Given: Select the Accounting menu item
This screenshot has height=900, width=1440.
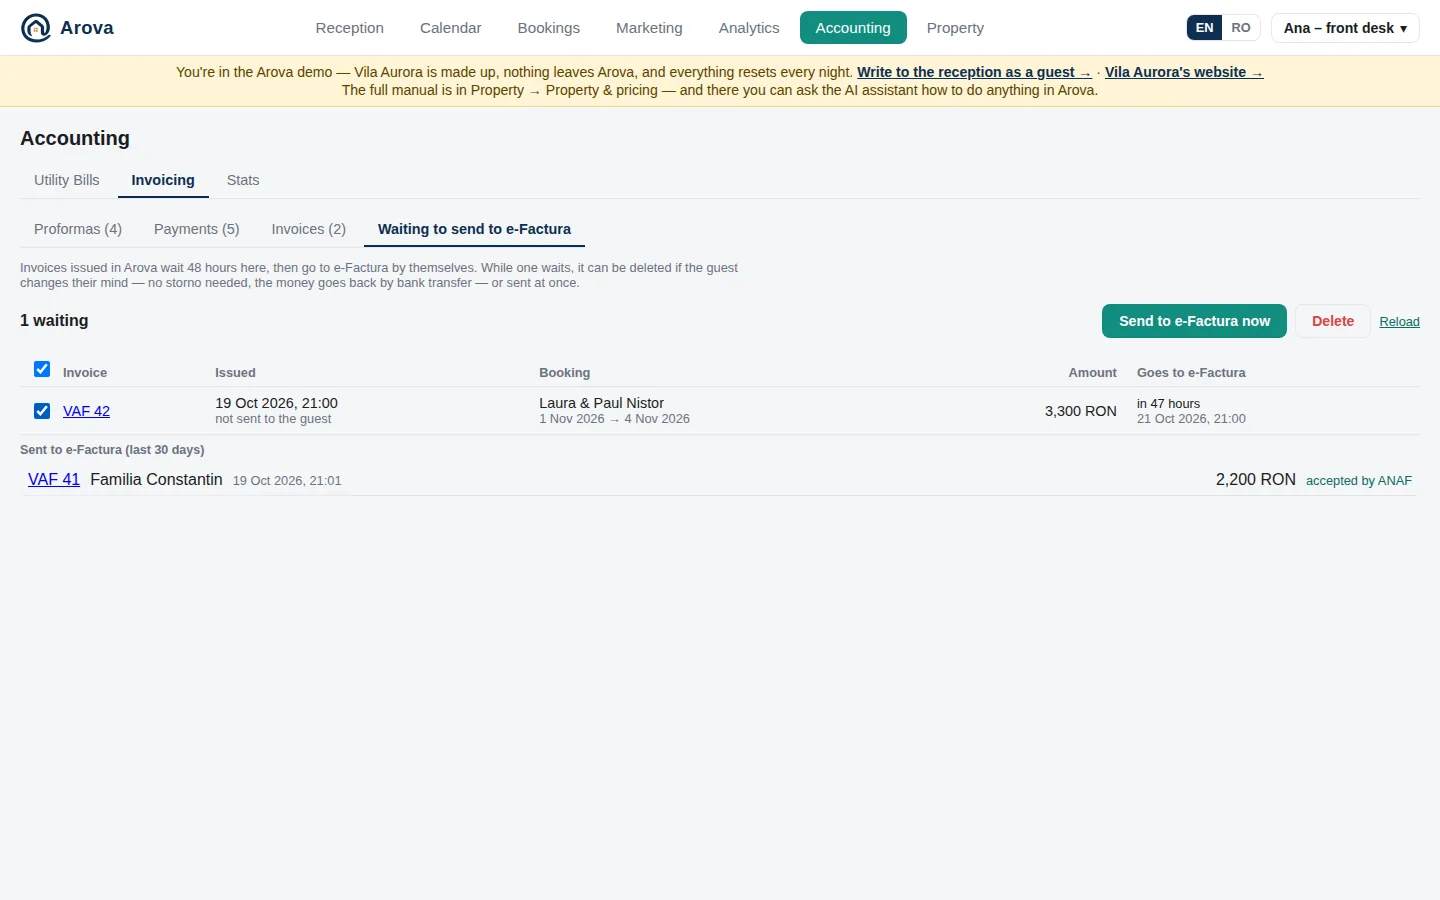Looking at the screenshot, I should tap(853, 28).
